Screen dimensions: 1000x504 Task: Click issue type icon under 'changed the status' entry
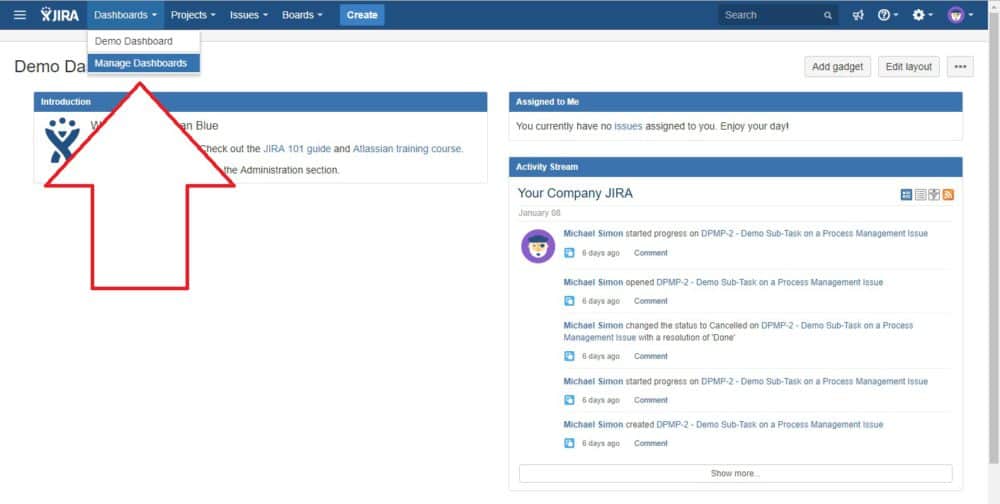click(x=570, y=356)
